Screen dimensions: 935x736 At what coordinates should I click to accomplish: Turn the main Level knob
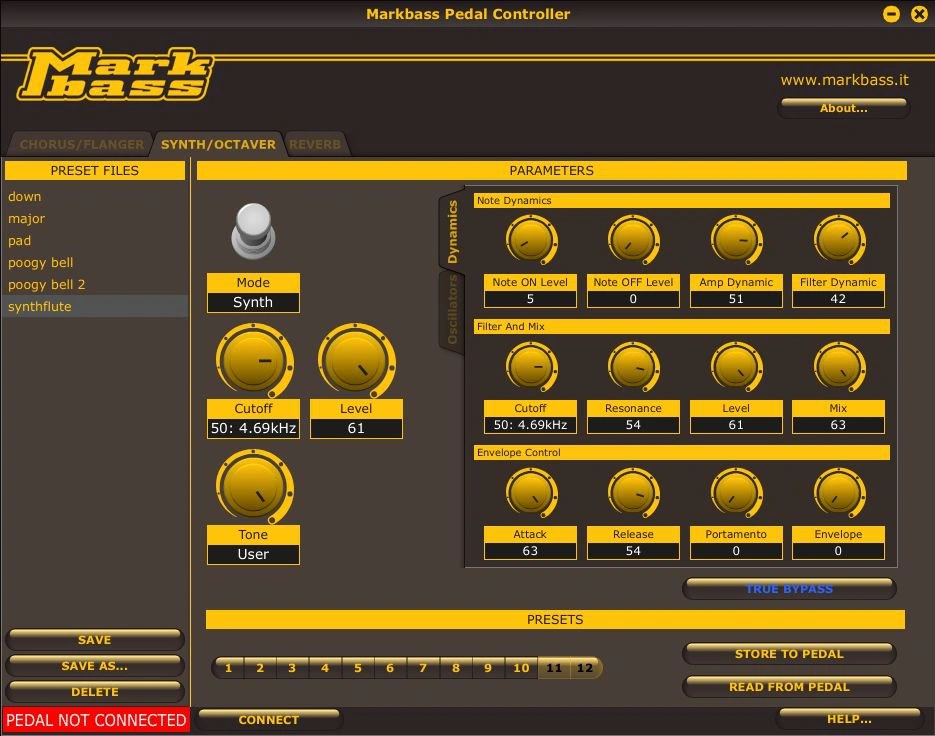point(356,362)
